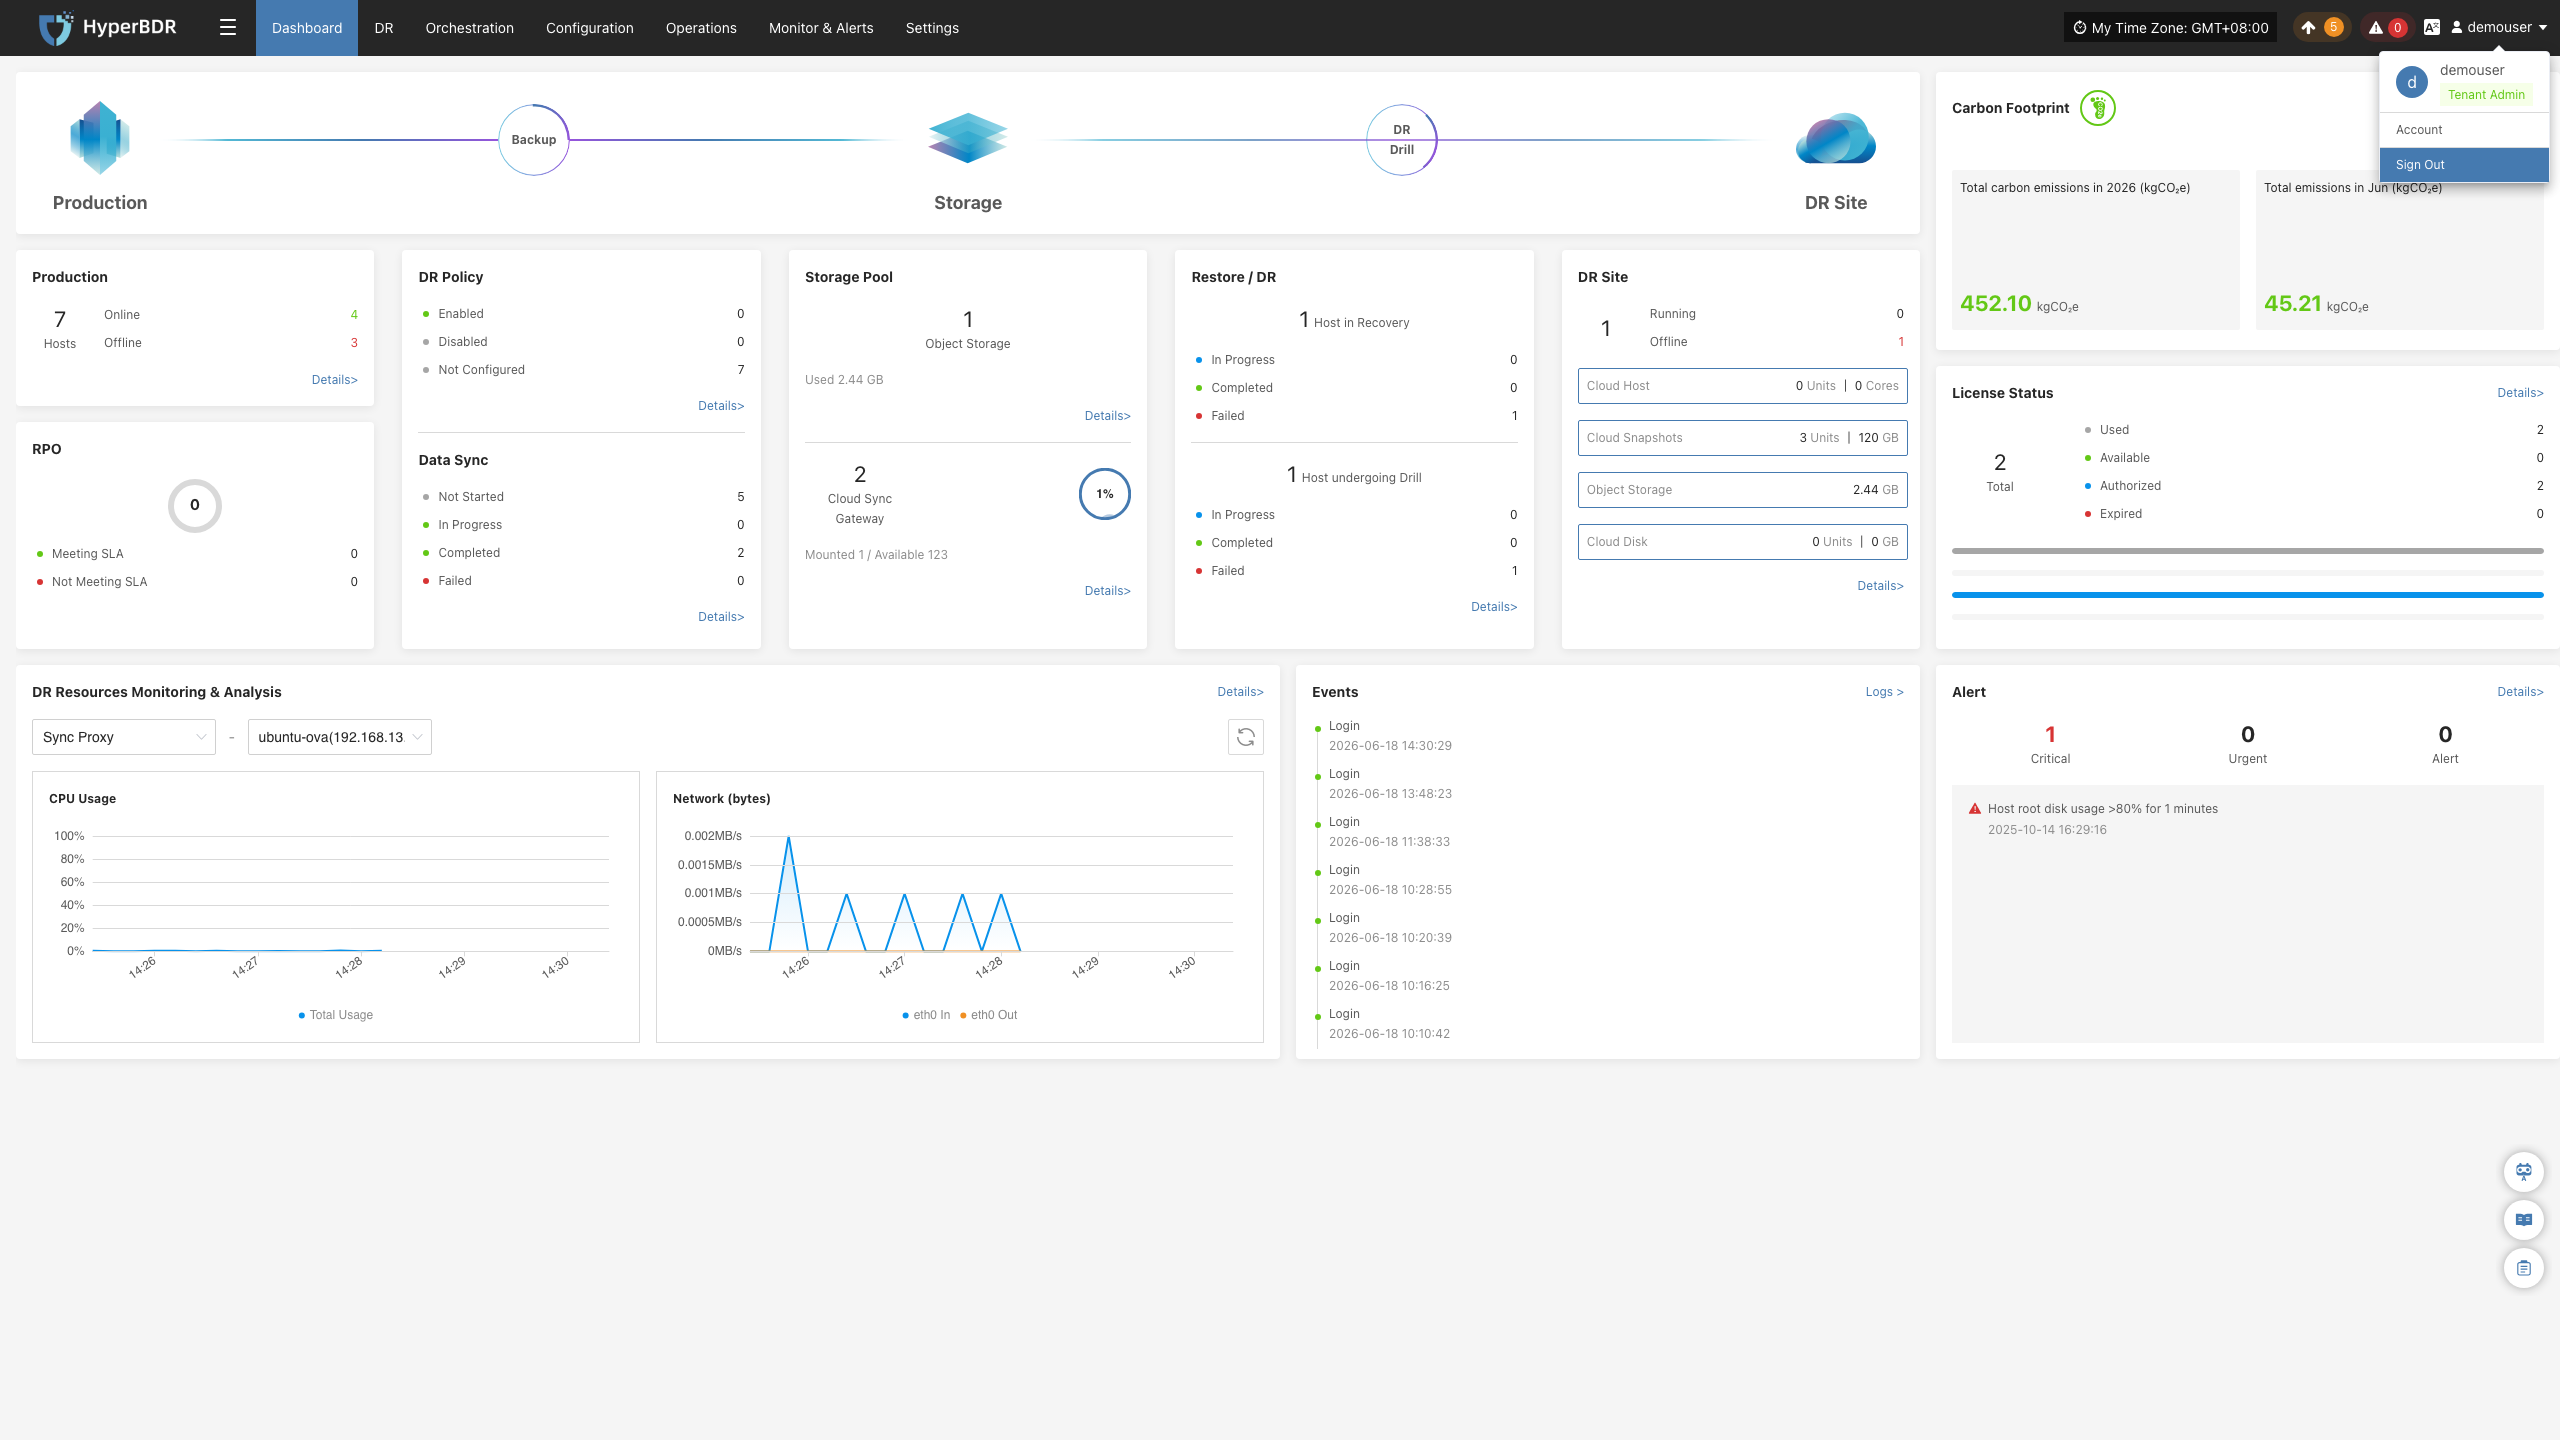Open License Status Details link
The image size is (2560, 1440).
pos(2520,393)
